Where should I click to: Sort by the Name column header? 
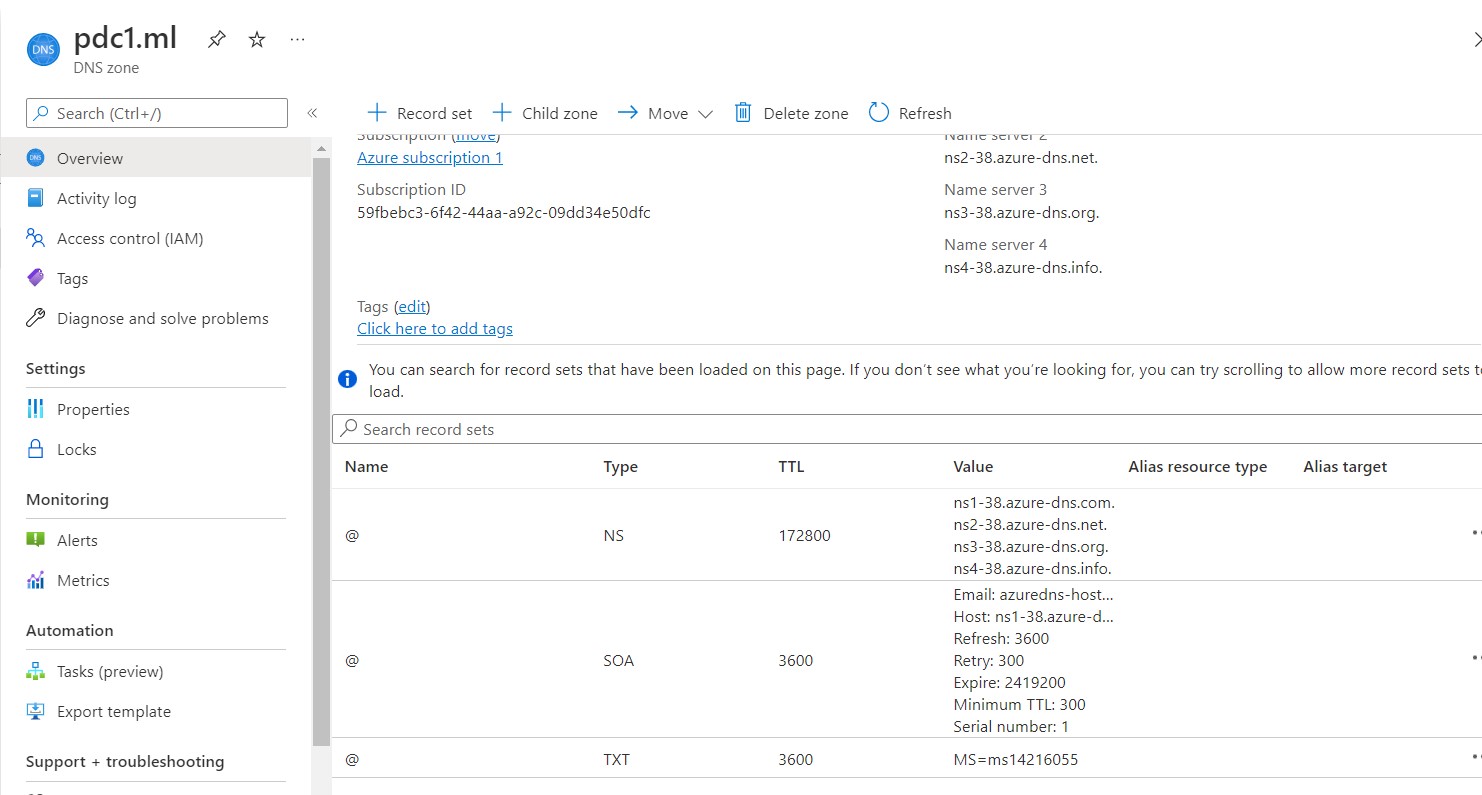click(366, 467)
